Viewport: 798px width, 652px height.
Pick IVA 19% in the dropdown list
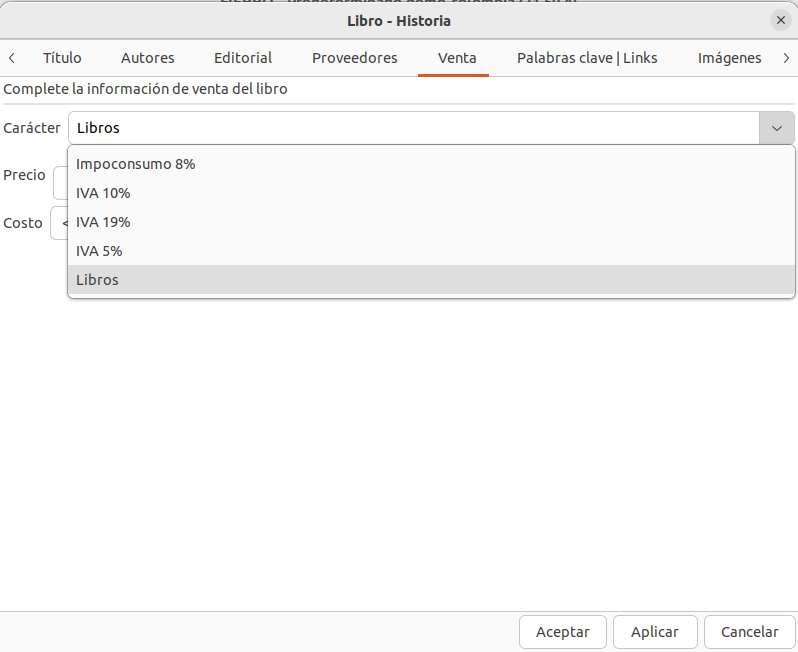click(x=103, y=222)
